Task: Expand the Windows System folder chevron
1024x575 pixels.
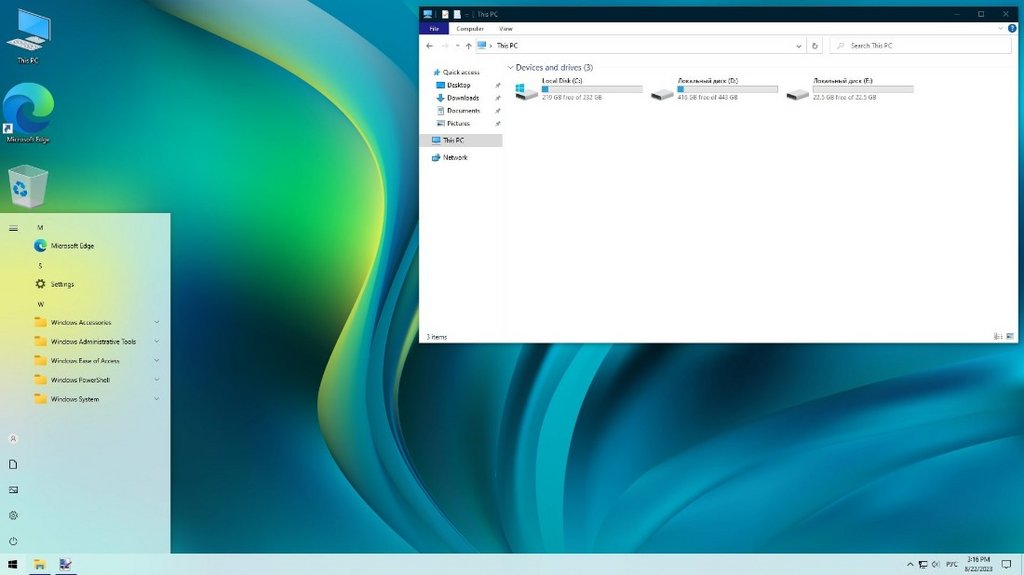Action: [x=157, y=399]
